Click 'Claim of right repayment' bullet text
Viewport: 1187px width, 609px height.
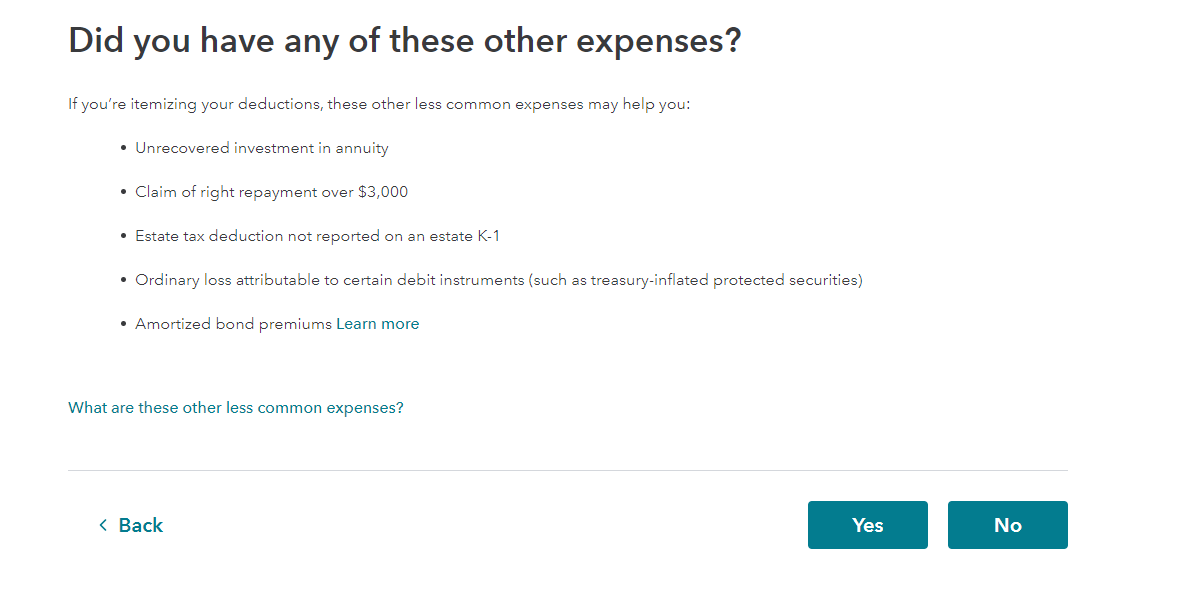tap(230, 192)
